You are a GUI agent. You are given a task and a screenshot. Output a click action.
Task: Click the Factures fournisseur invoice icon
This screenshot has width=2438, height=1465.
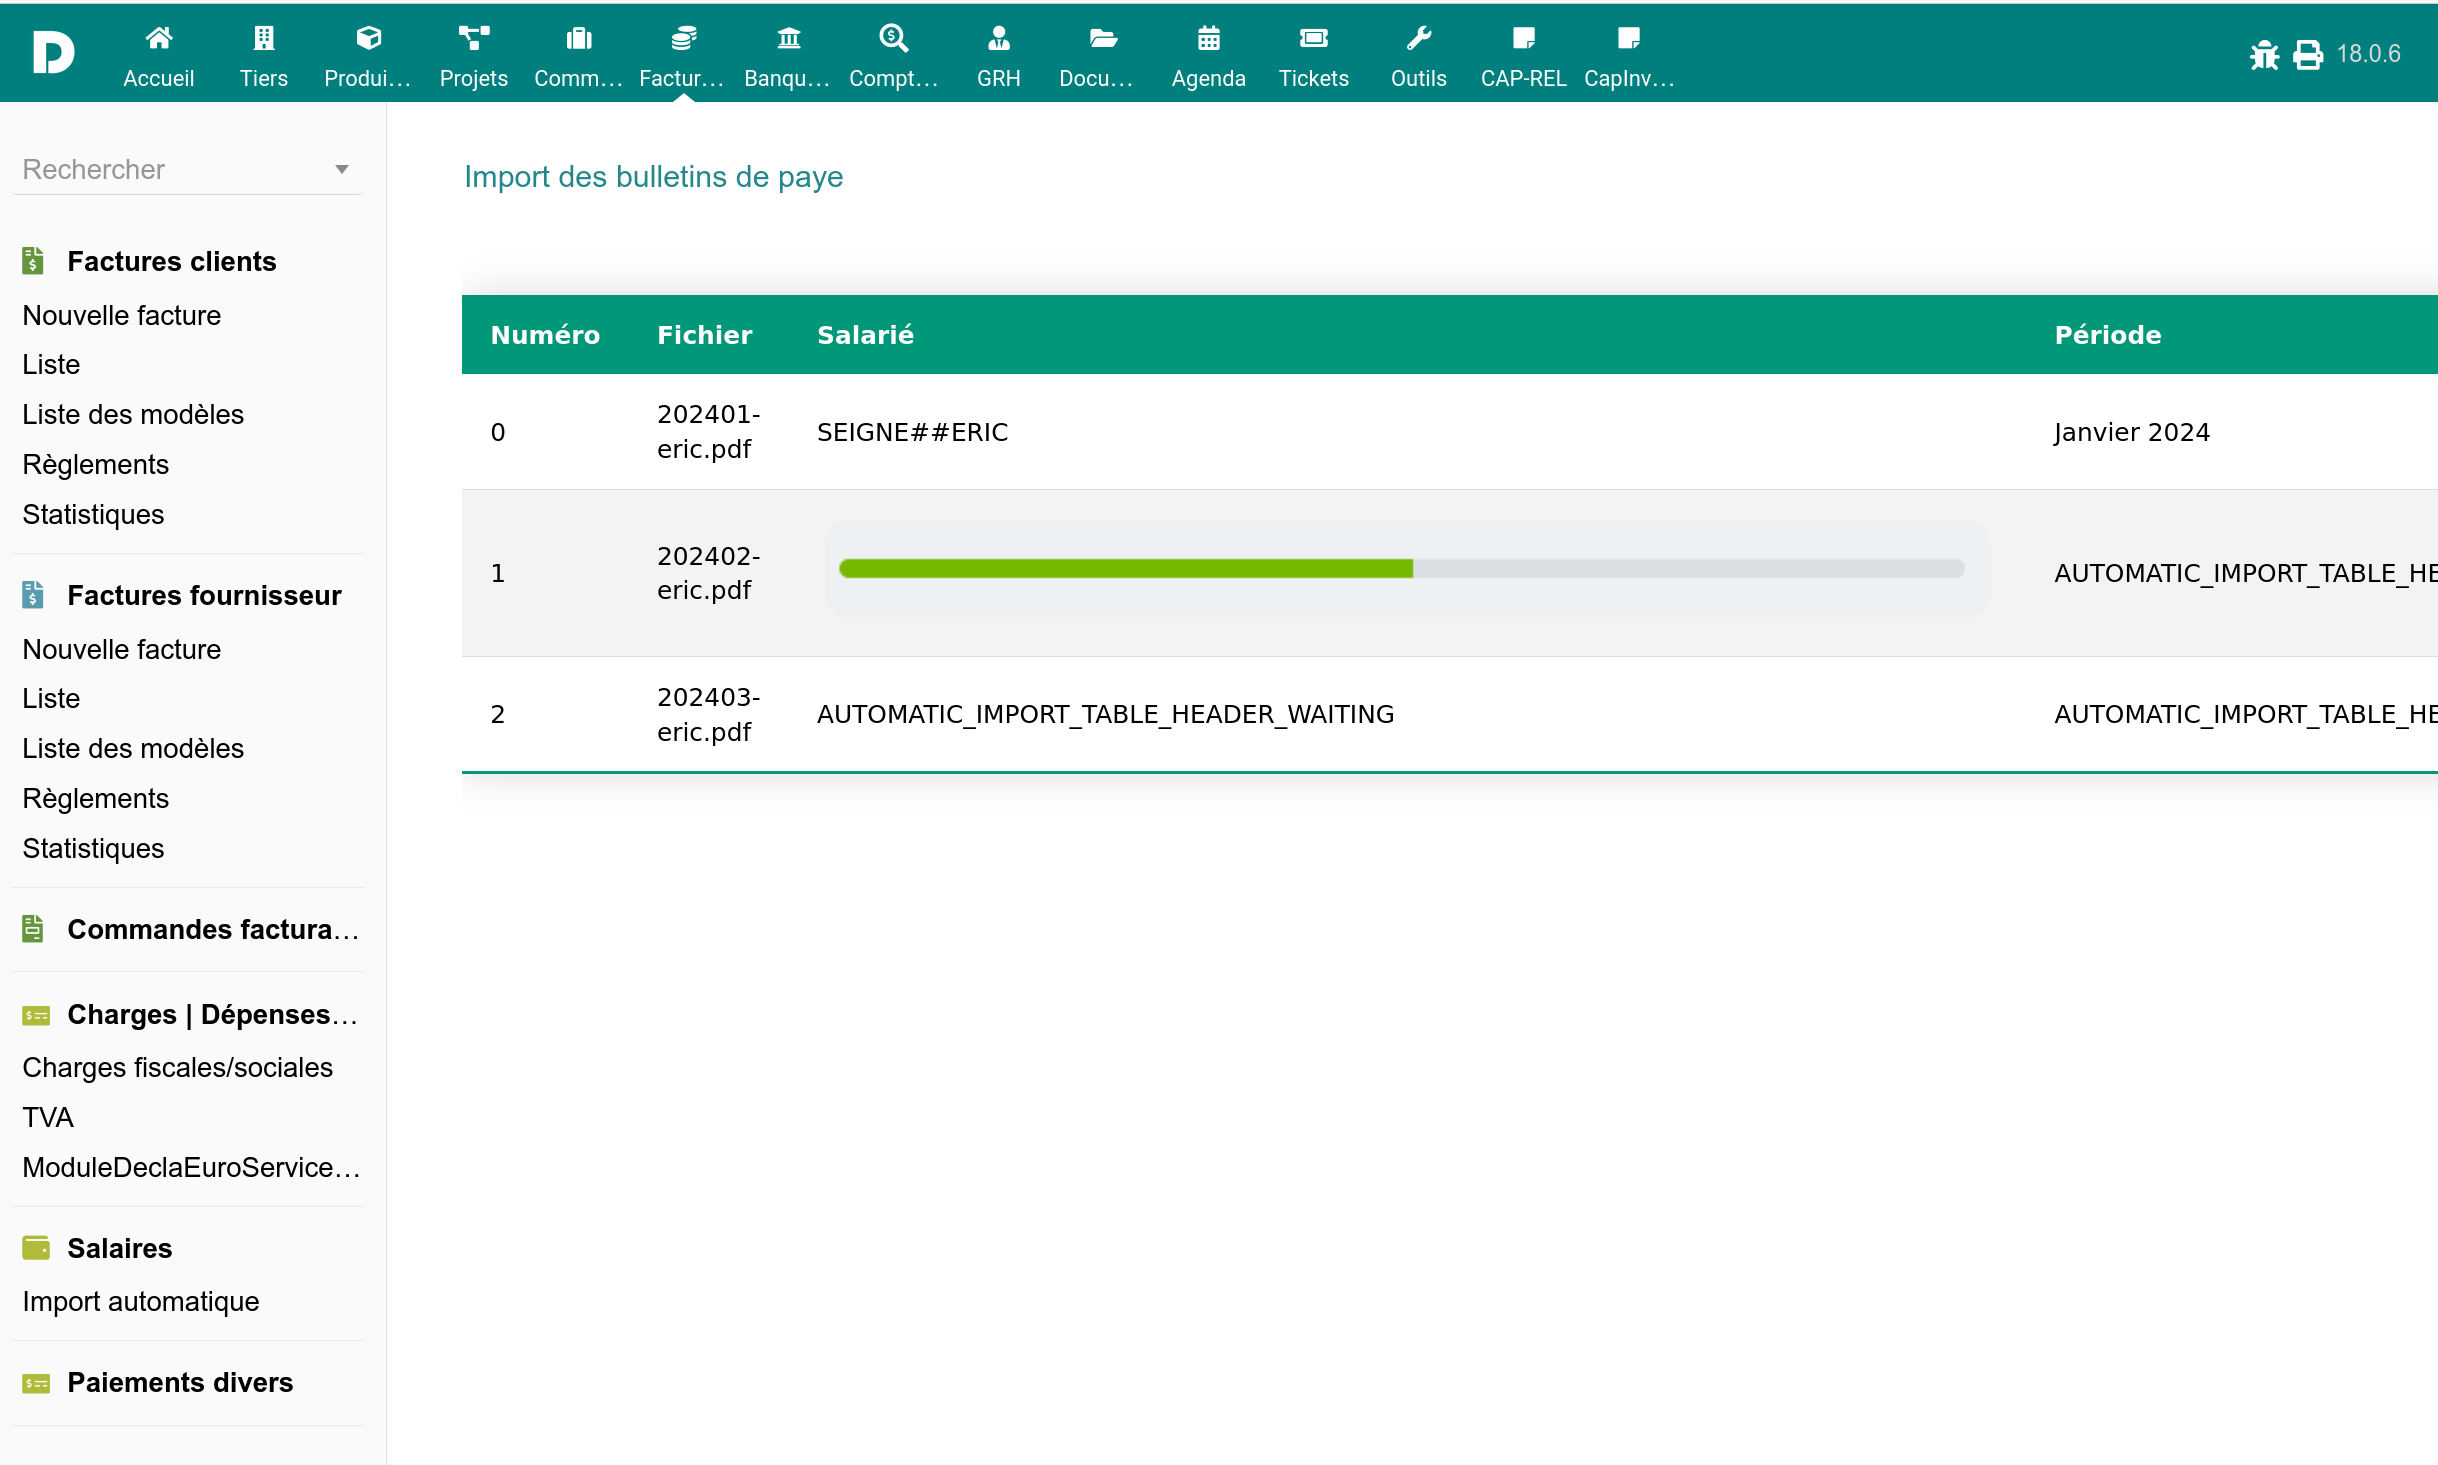(x=33, y=595)
